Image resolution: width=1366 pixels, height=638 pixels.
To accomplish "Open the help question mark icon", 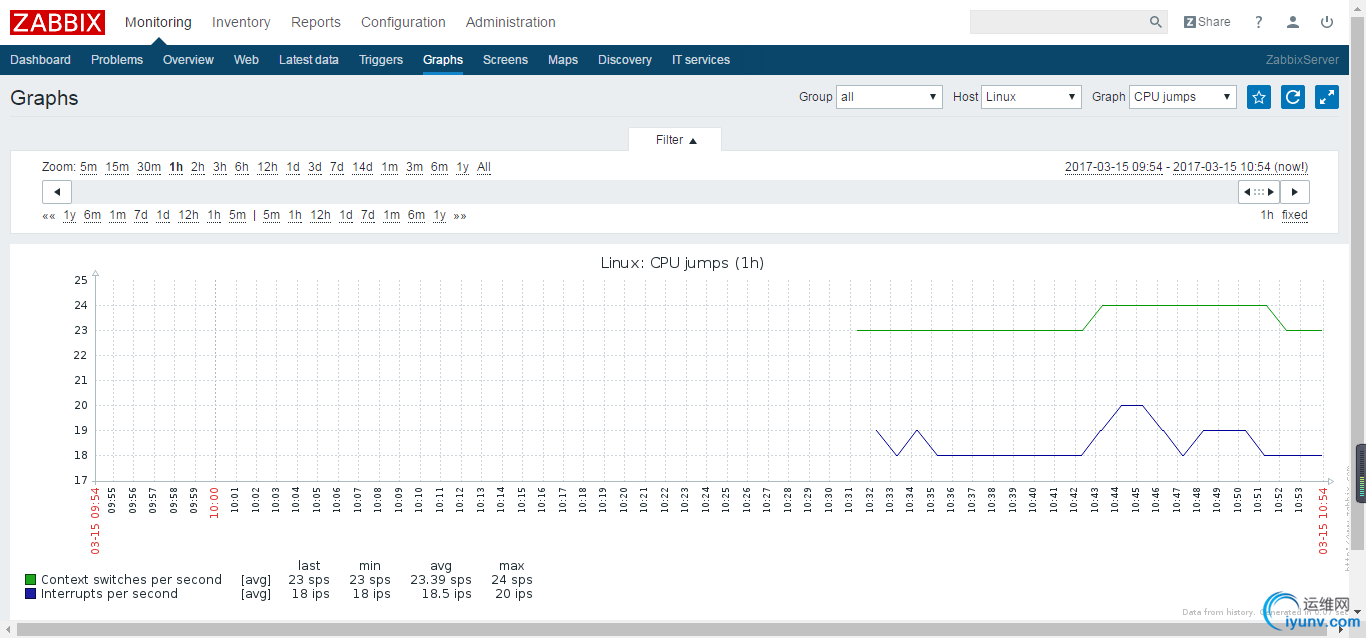I will coord(1259,22).
